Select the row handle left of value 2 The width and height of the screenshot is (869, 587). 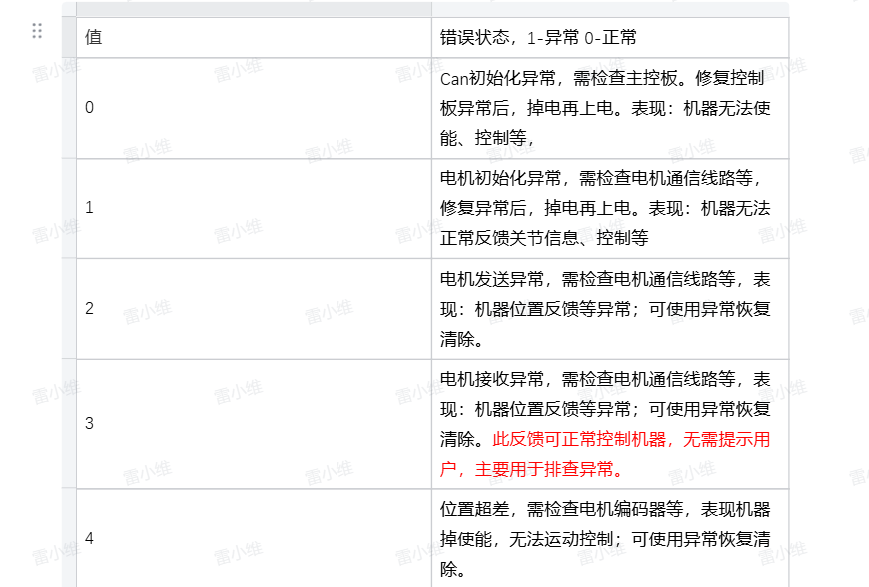(69, 308)
